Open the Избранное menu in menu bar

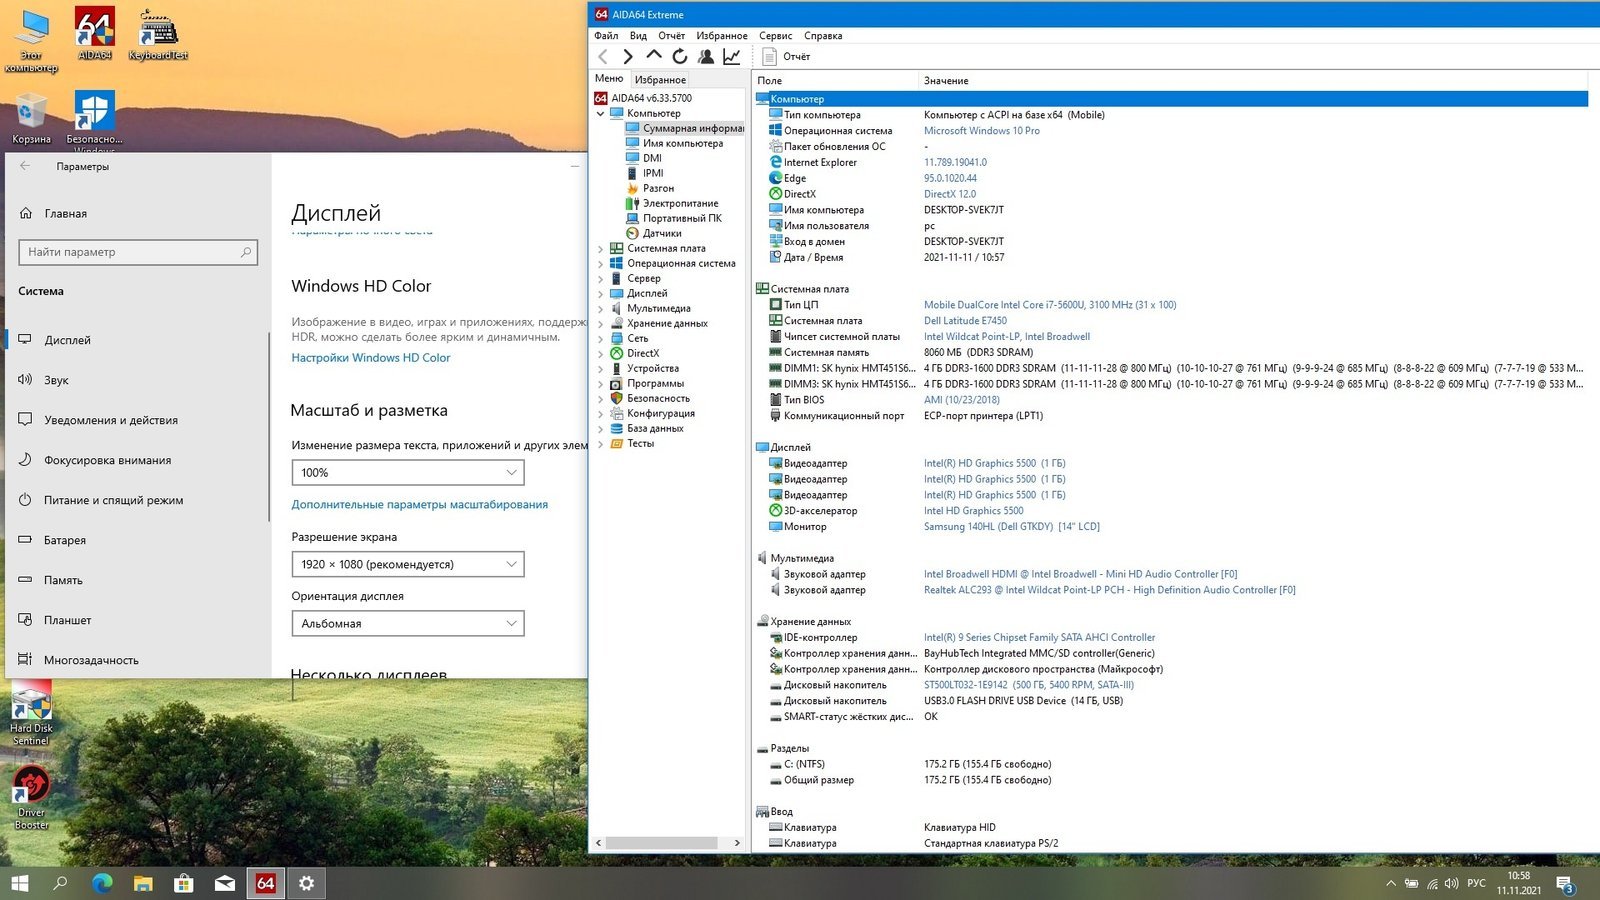(722, 36)
